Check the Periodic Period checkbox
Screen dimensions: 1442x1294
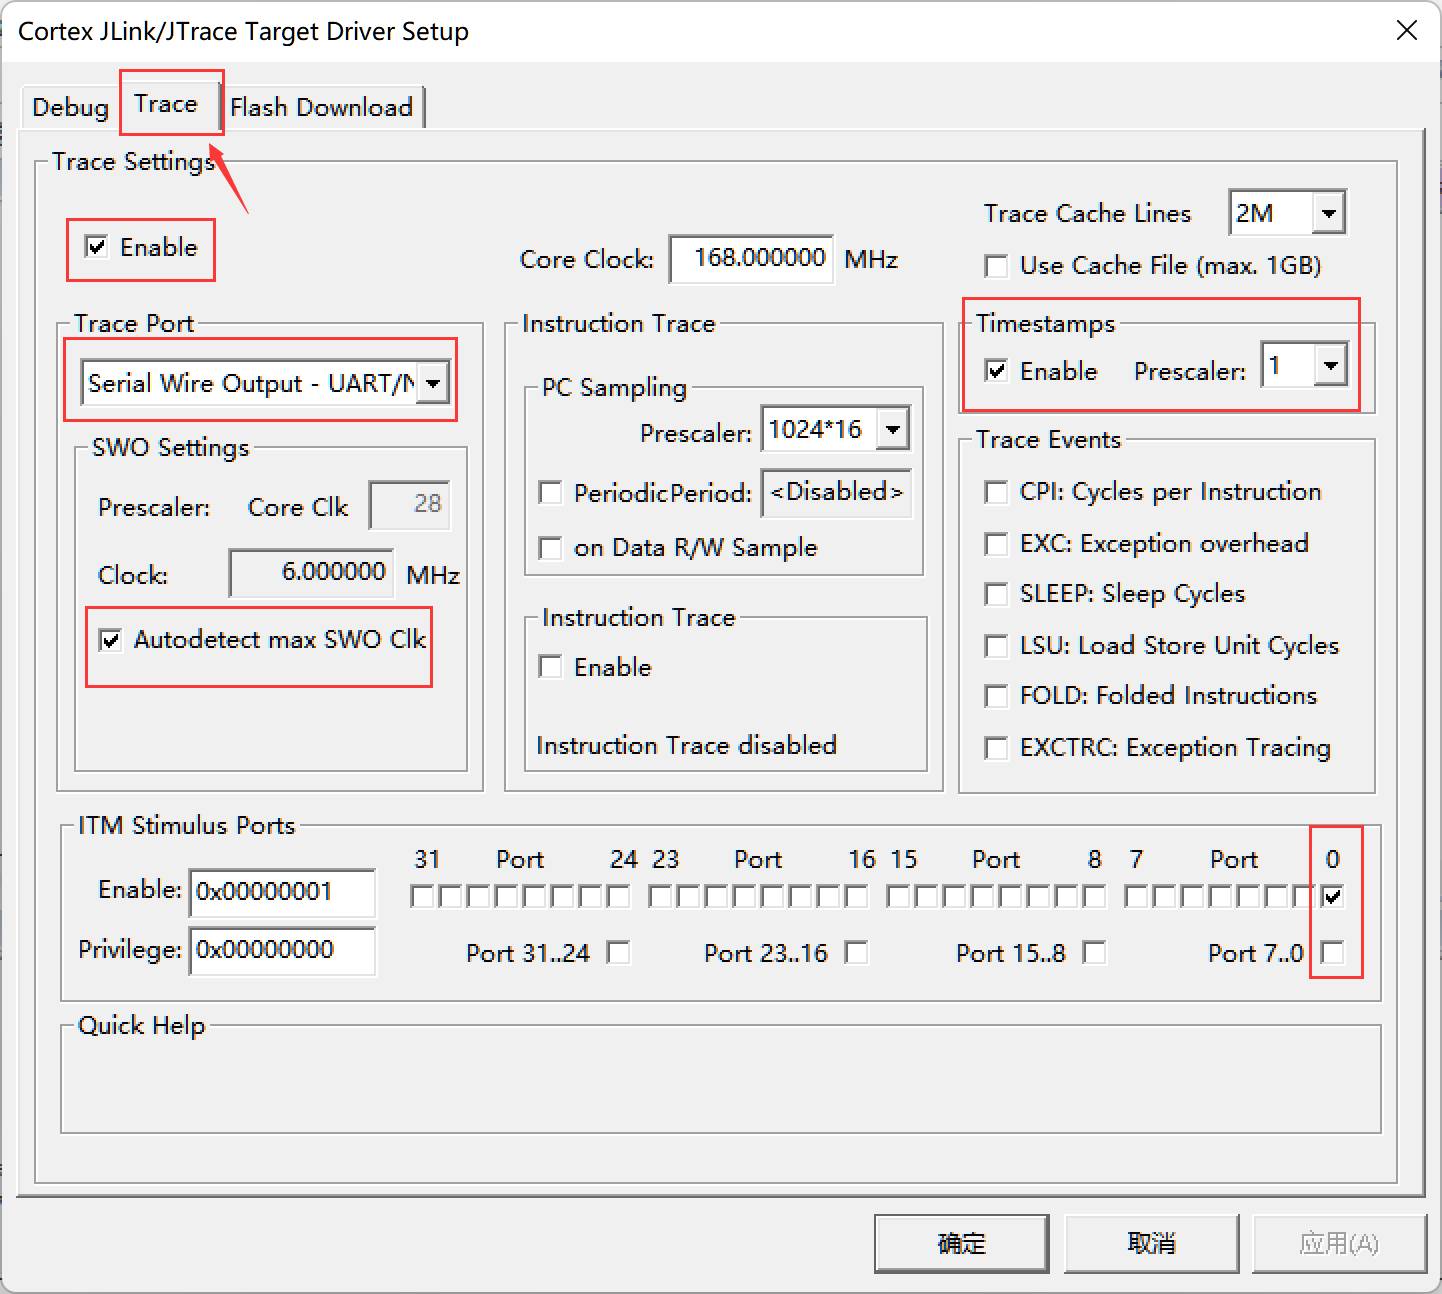(550, 493)
